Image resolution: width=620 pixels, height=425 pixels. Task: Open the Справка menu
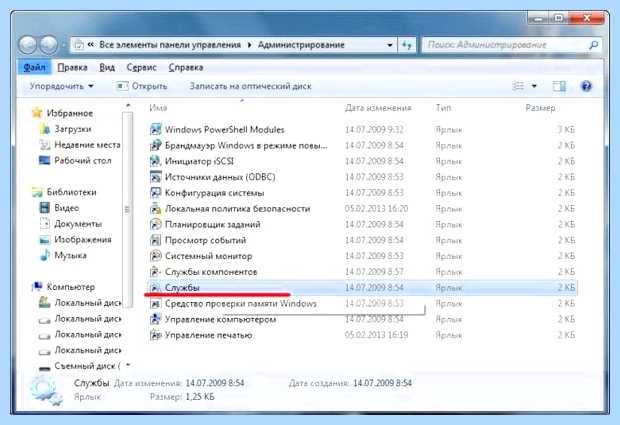coord(185,68)
